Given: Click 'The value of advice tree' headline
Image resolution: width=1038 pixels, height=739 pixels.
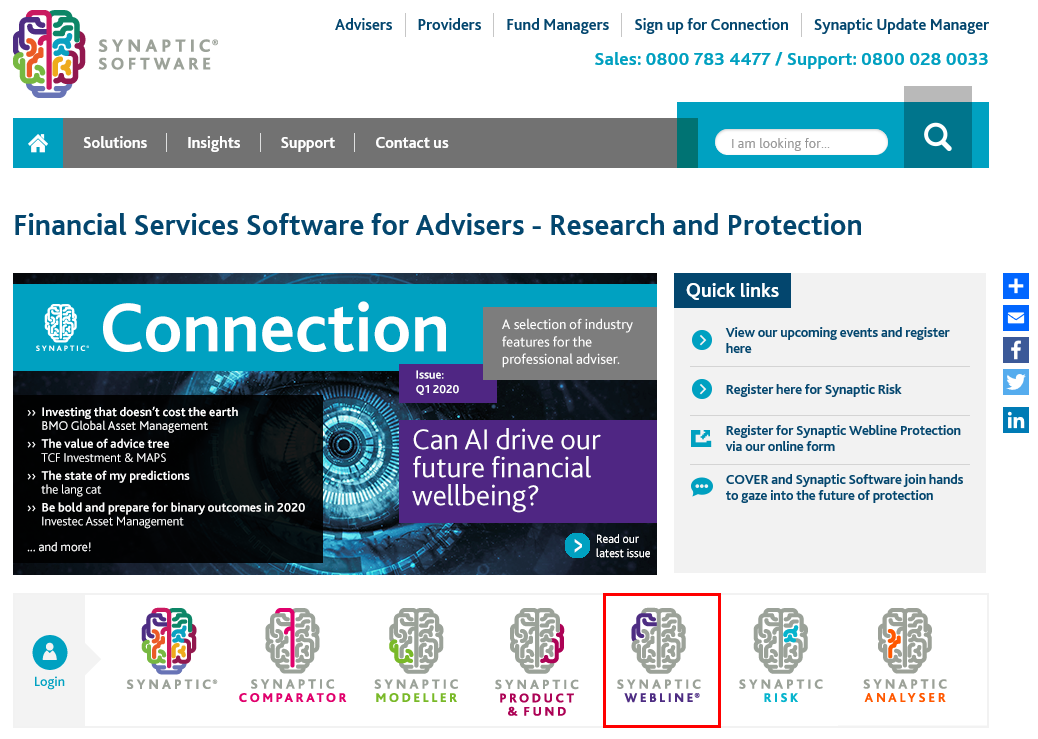Looking at the screenshot, I should (x=105, y=444).
